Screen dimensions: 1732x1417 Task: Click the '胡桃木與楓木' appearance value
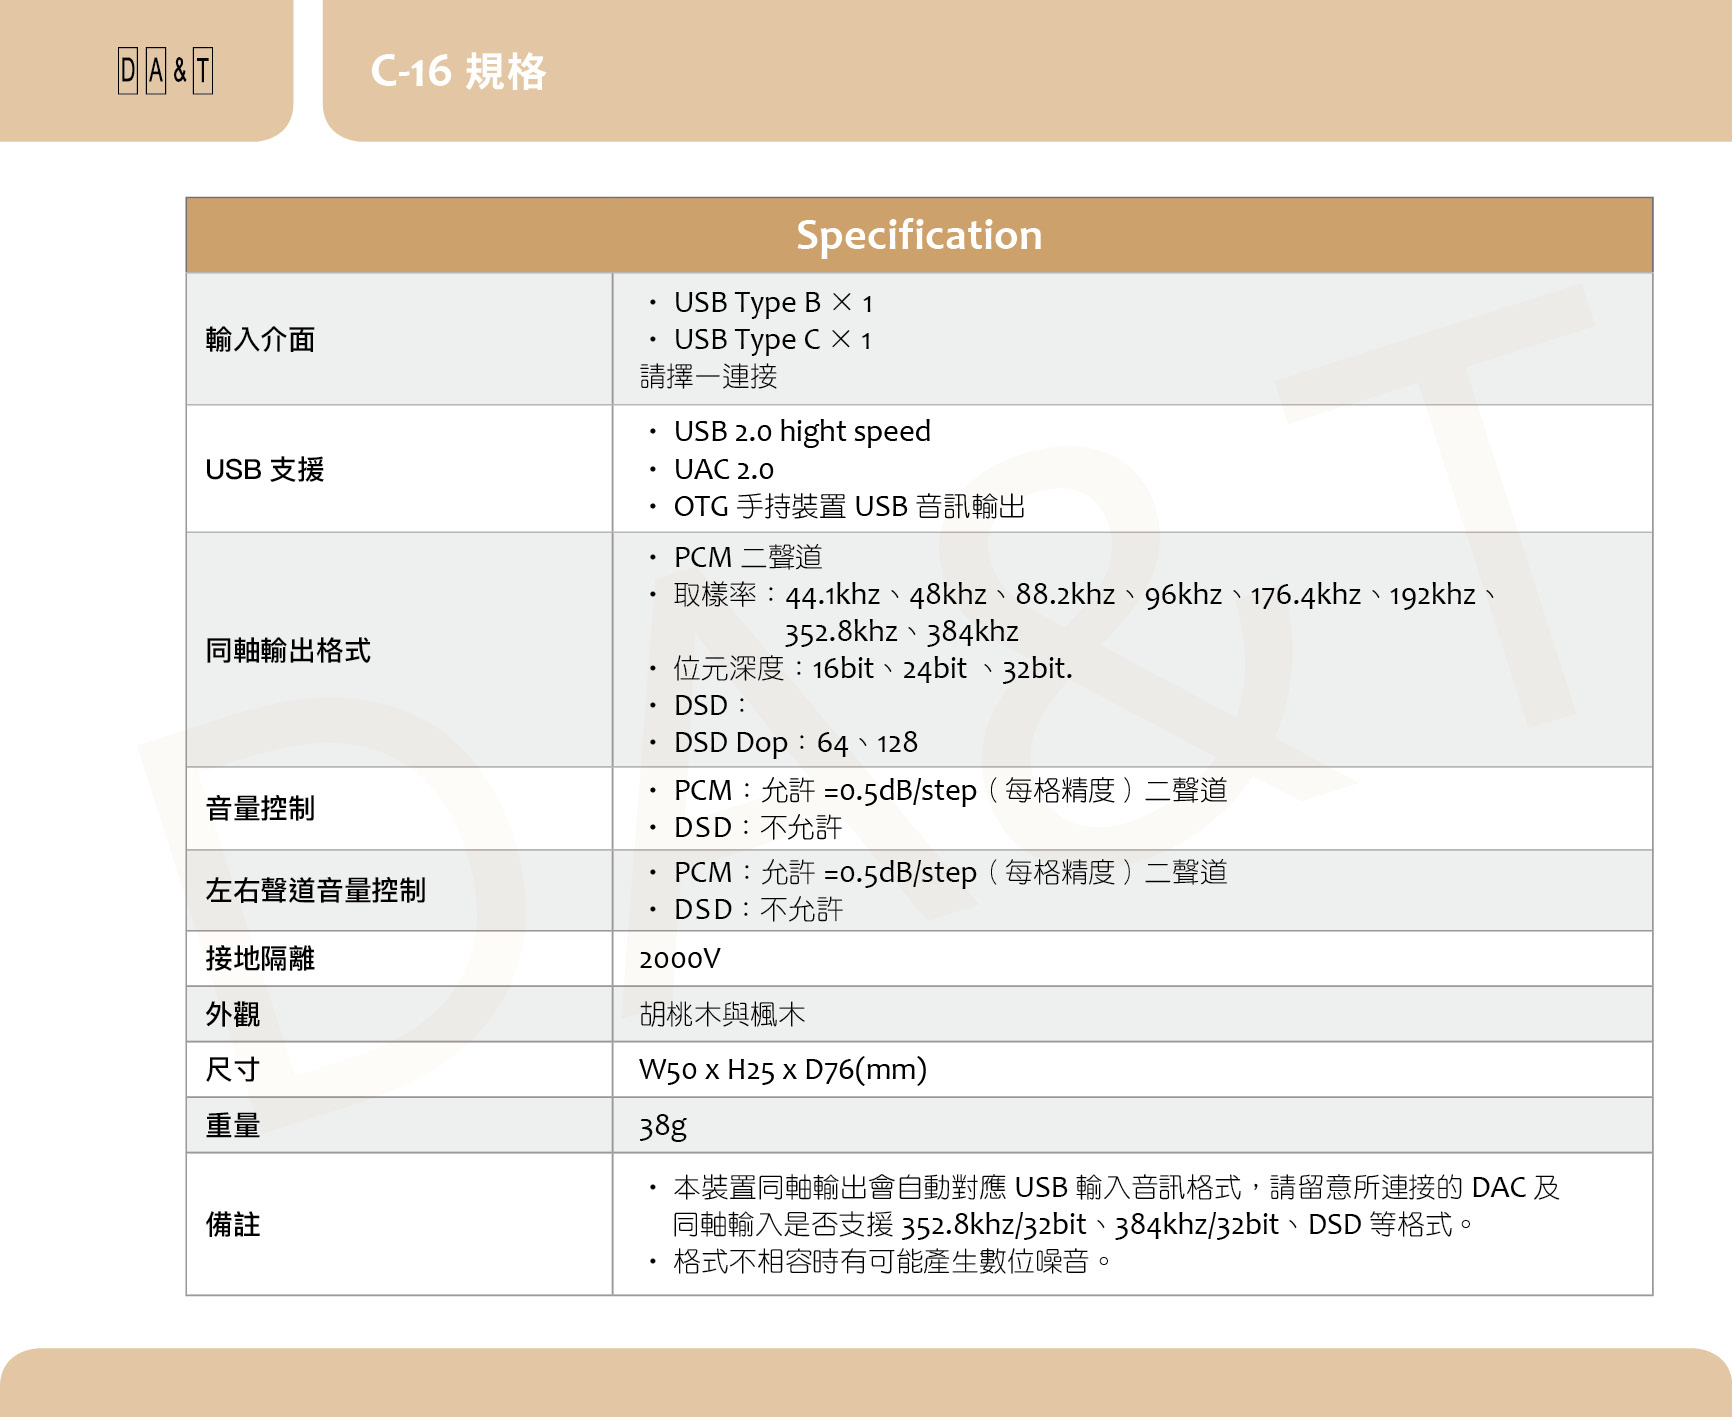tap(722, 1015)
